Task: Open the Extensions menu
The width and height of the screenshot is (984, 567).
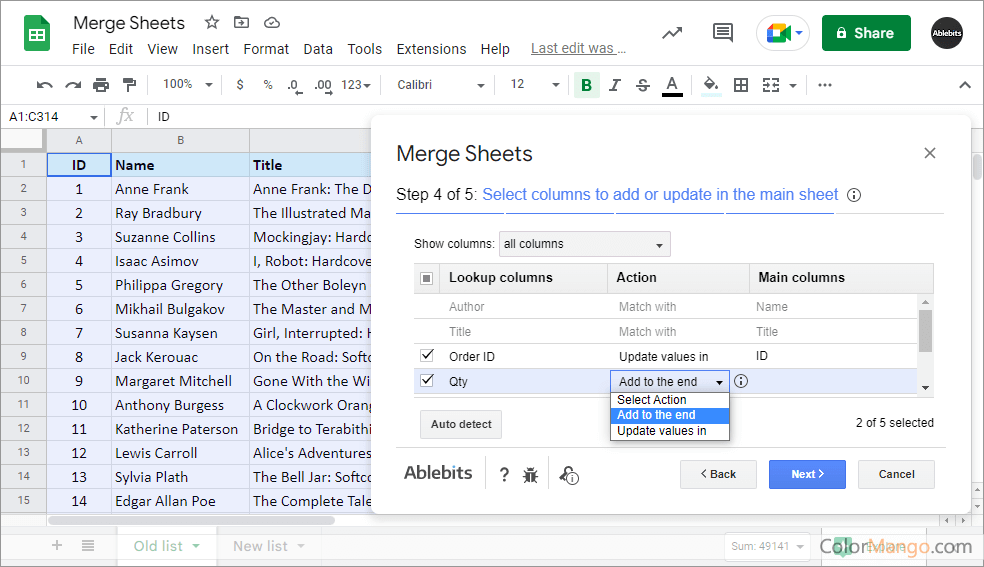Action: (431, 49)
